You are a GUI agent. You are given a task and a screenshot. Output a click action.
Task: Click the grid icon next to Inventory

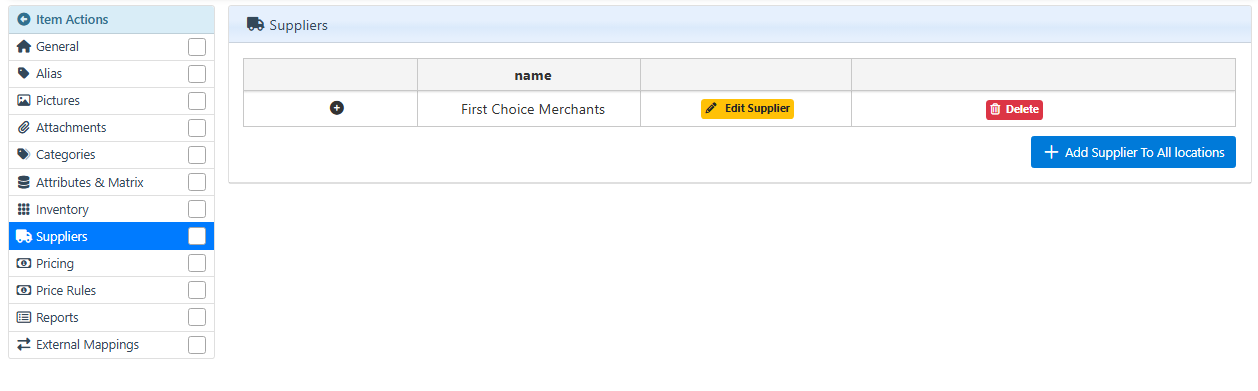[24, 209]
